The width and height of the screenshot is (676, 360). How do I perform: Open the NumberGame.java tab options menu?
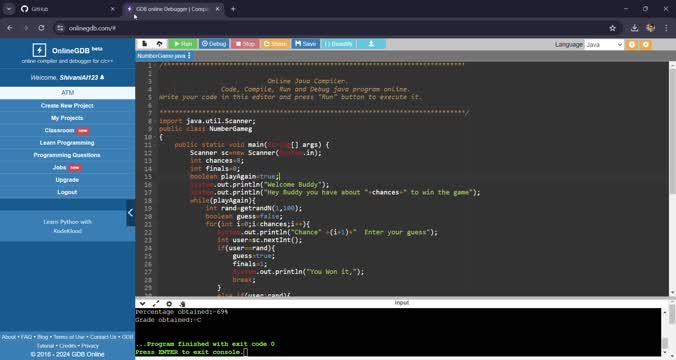point(189,56)
